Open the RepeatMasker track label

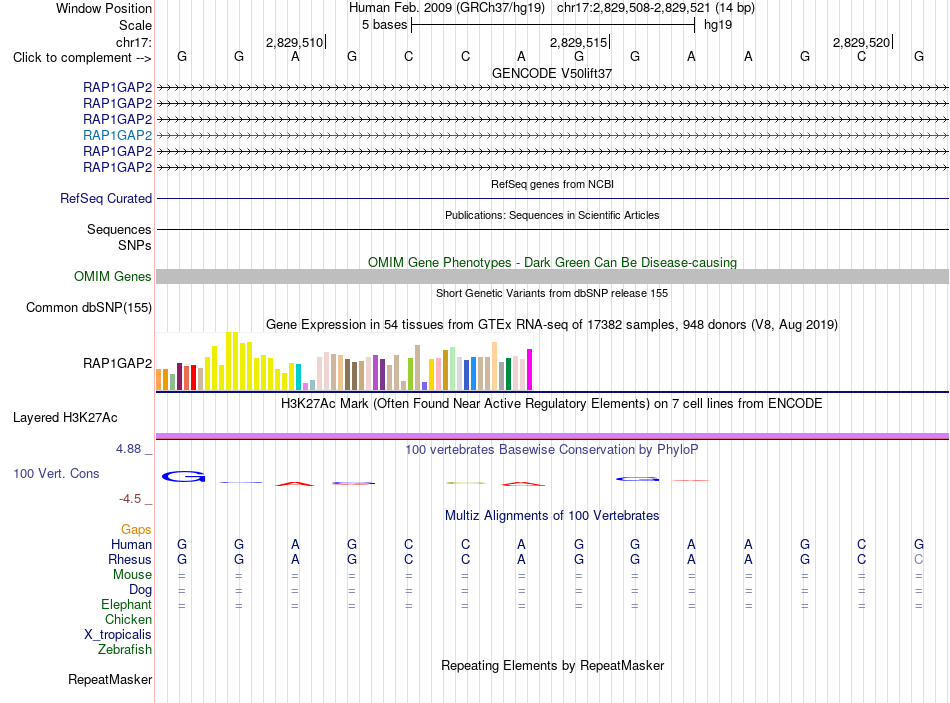110,679
